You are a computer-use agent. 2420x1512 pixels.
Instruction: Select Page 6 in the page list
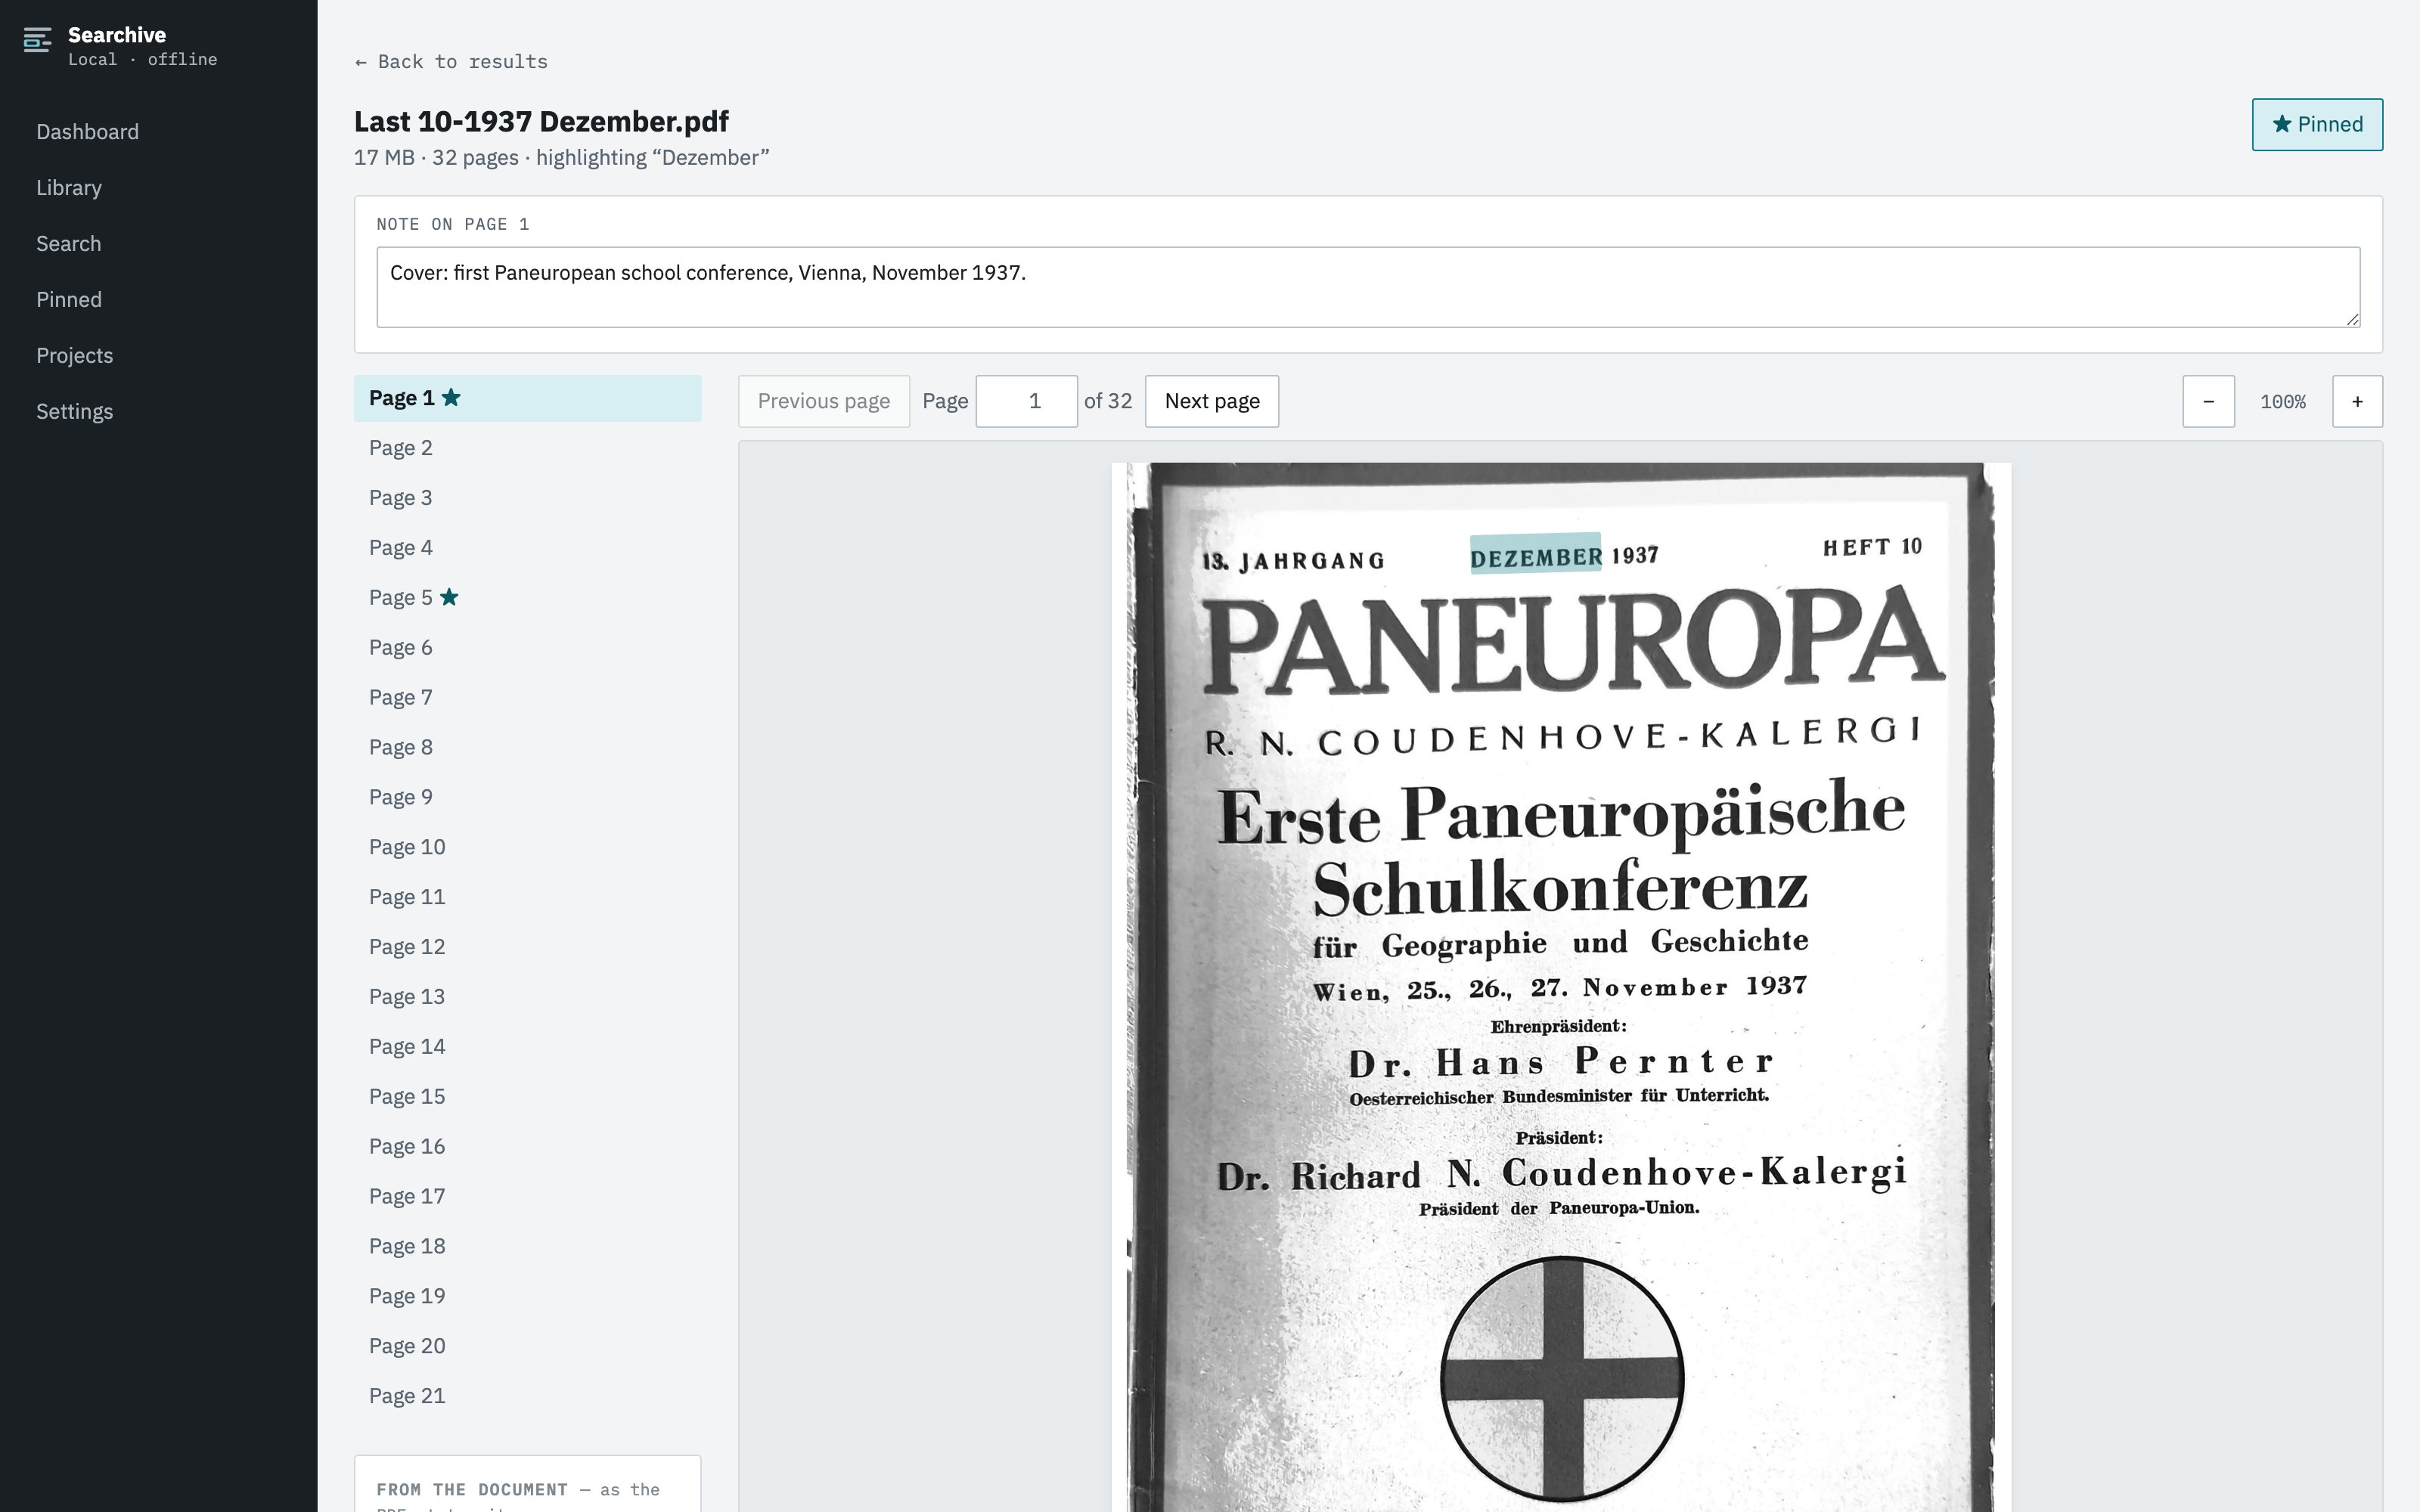pyautogui.click(x=527, y=648)
